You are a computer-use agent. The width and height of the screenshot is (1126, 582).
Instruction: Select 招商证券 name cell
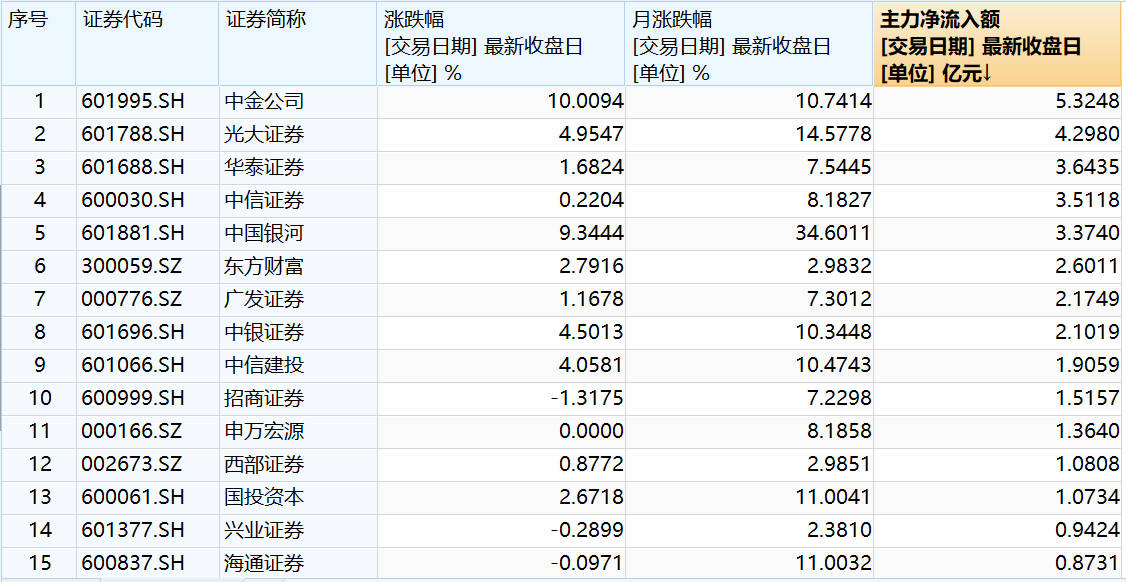click(x=298, y=399)
